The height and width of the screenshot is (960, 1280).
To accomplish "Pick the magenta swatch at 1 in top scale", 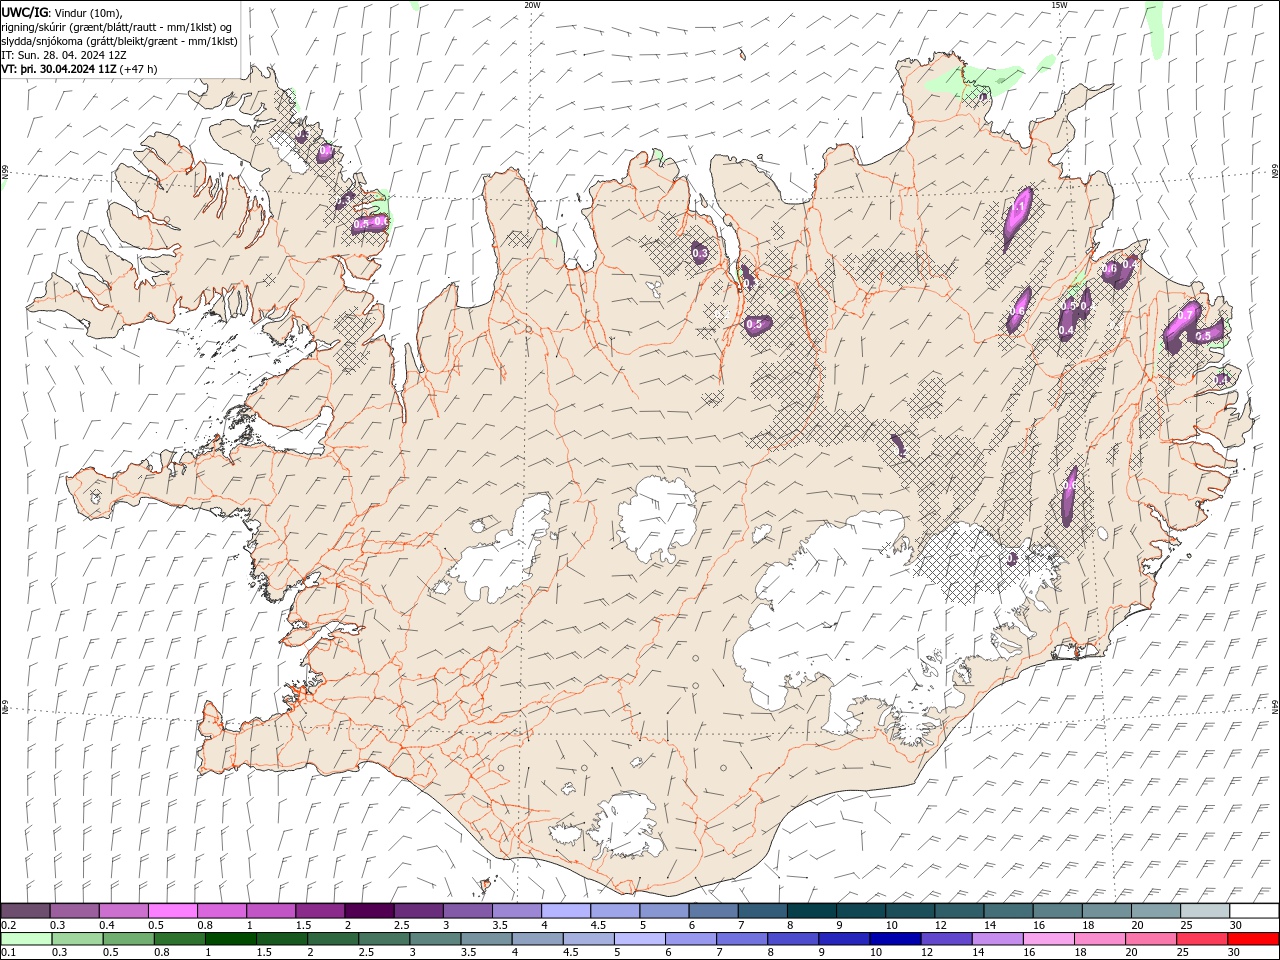I will 271,910.
